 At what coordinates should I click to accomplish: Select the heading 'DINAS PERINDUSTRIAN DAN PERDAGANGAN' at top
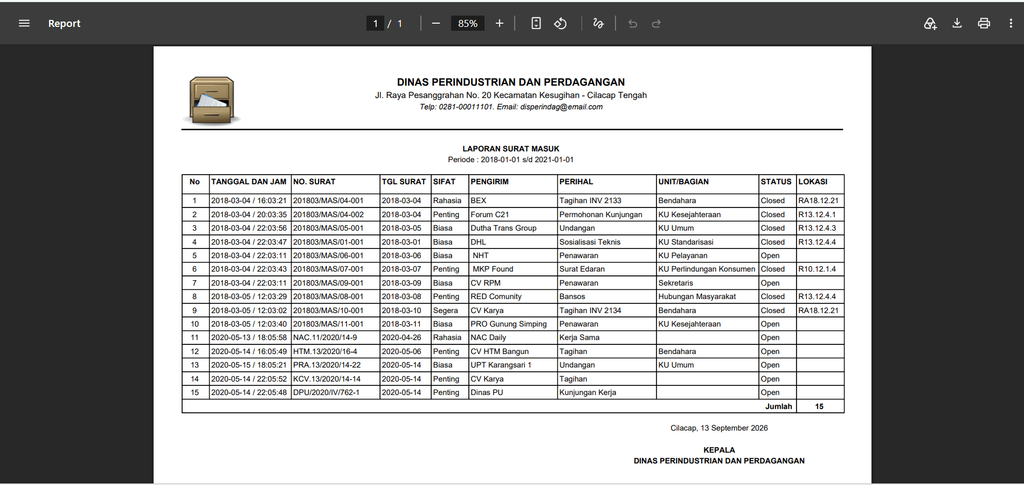(511, 82)
